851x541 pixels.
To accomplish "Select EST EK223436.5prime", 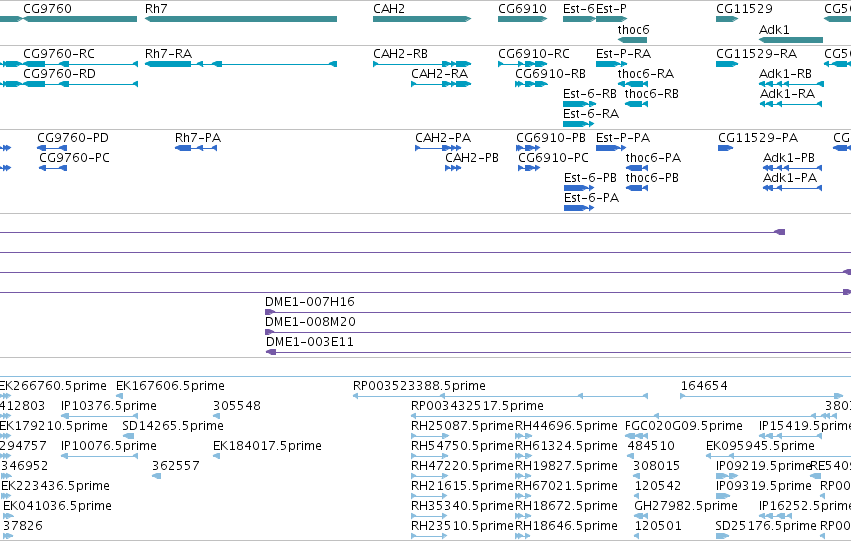I will (7, 497).
